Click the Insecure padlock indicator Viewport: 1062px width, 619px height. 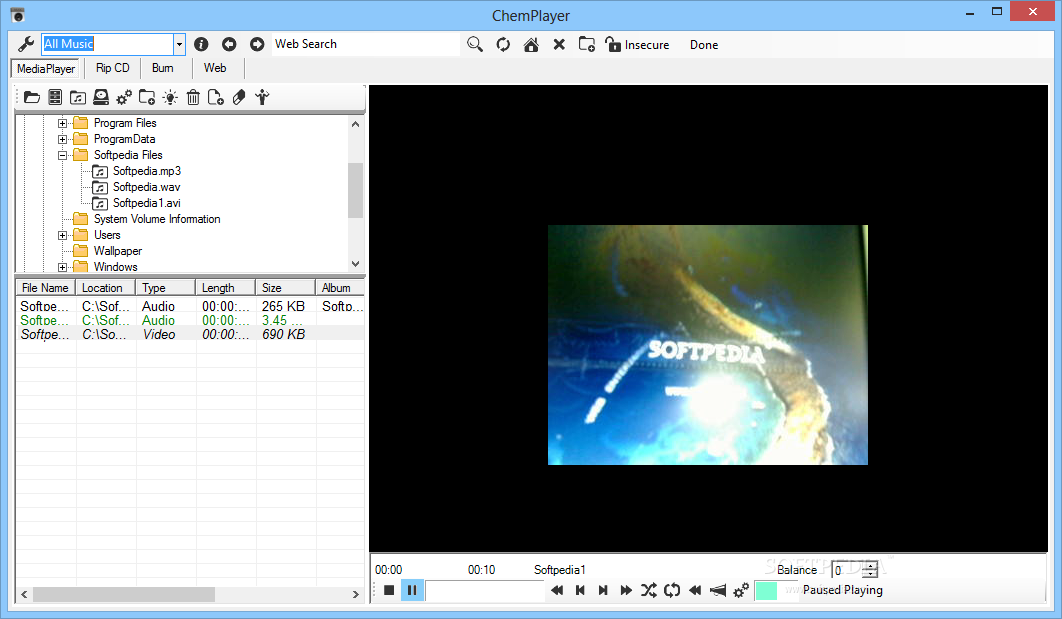tap(637, 45)
